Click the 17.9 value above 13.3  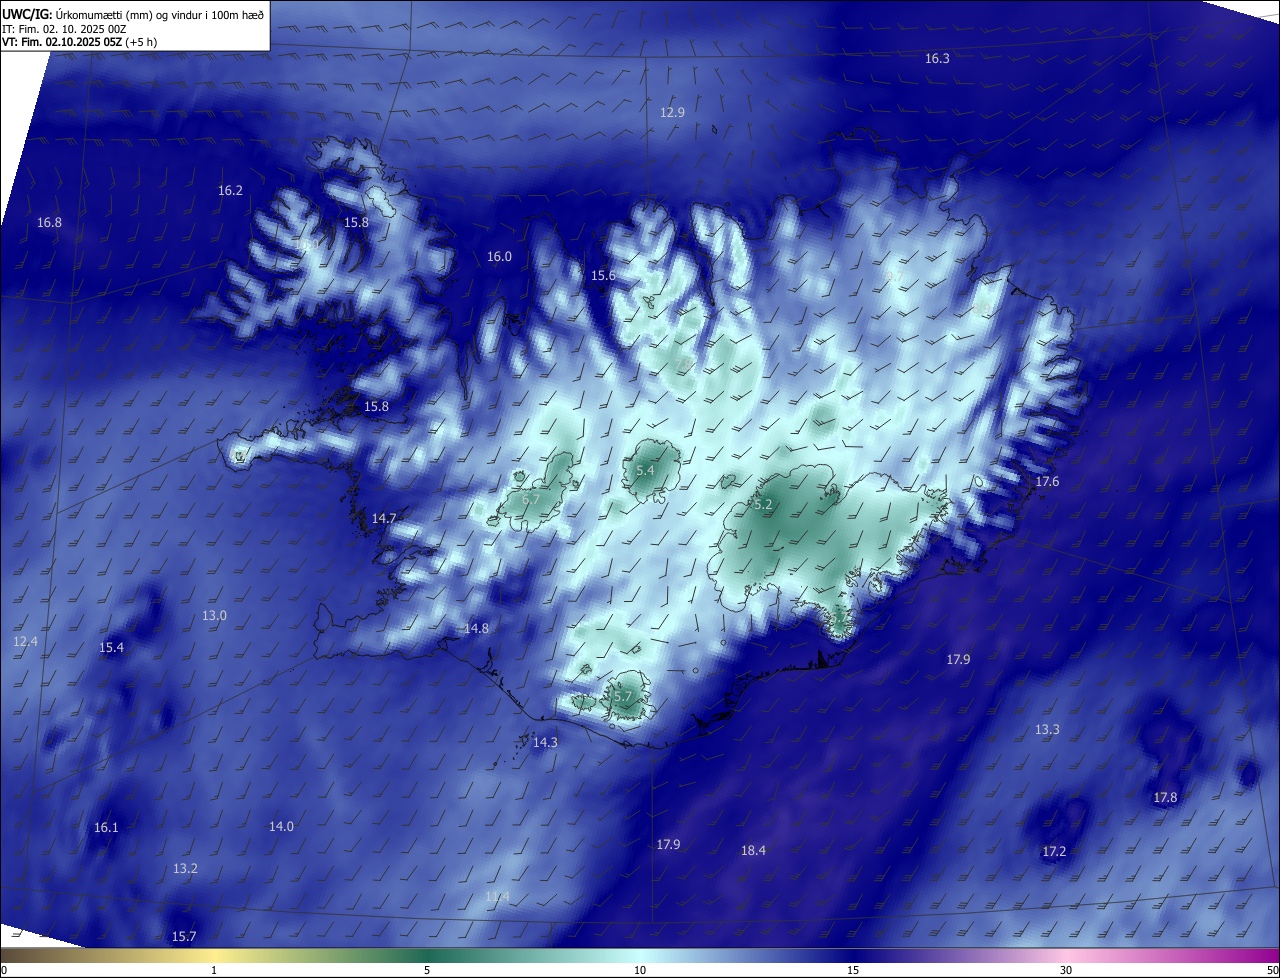[958, 660]
